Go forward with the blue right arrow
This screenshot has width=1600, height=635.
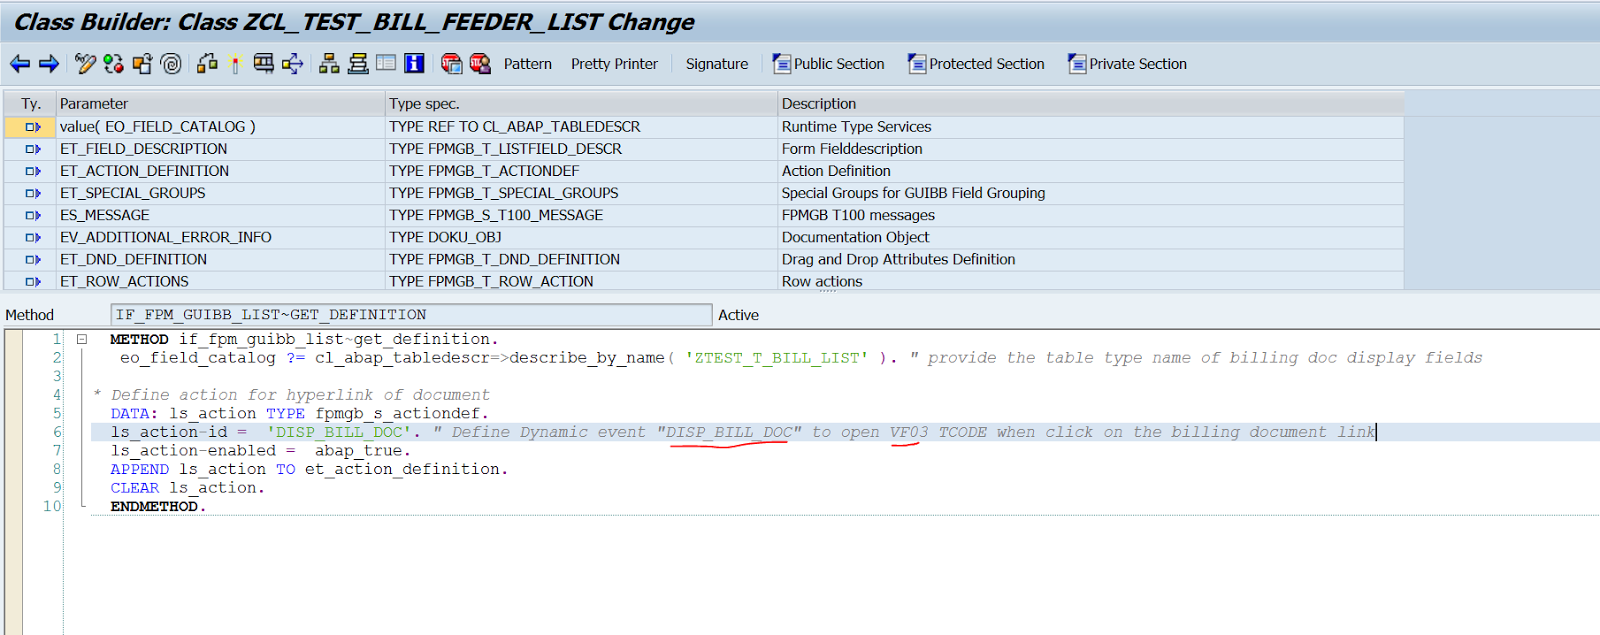pos(49,64)
